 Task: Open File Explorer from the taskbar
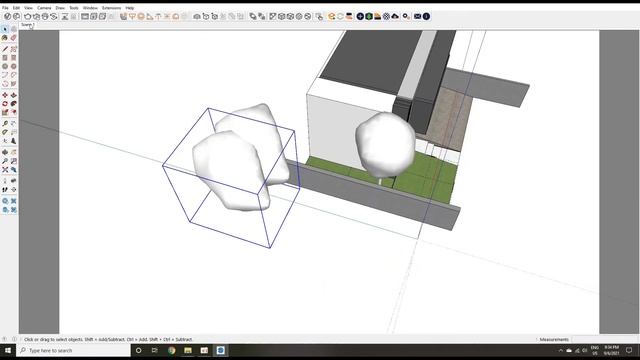(188, 350)
